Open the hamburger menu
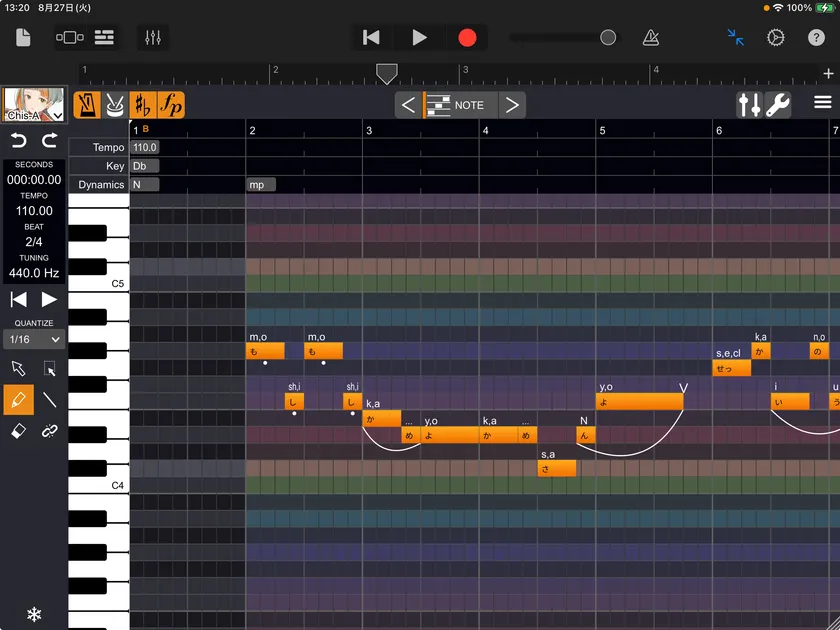840x630 pixels. (822, 103)
